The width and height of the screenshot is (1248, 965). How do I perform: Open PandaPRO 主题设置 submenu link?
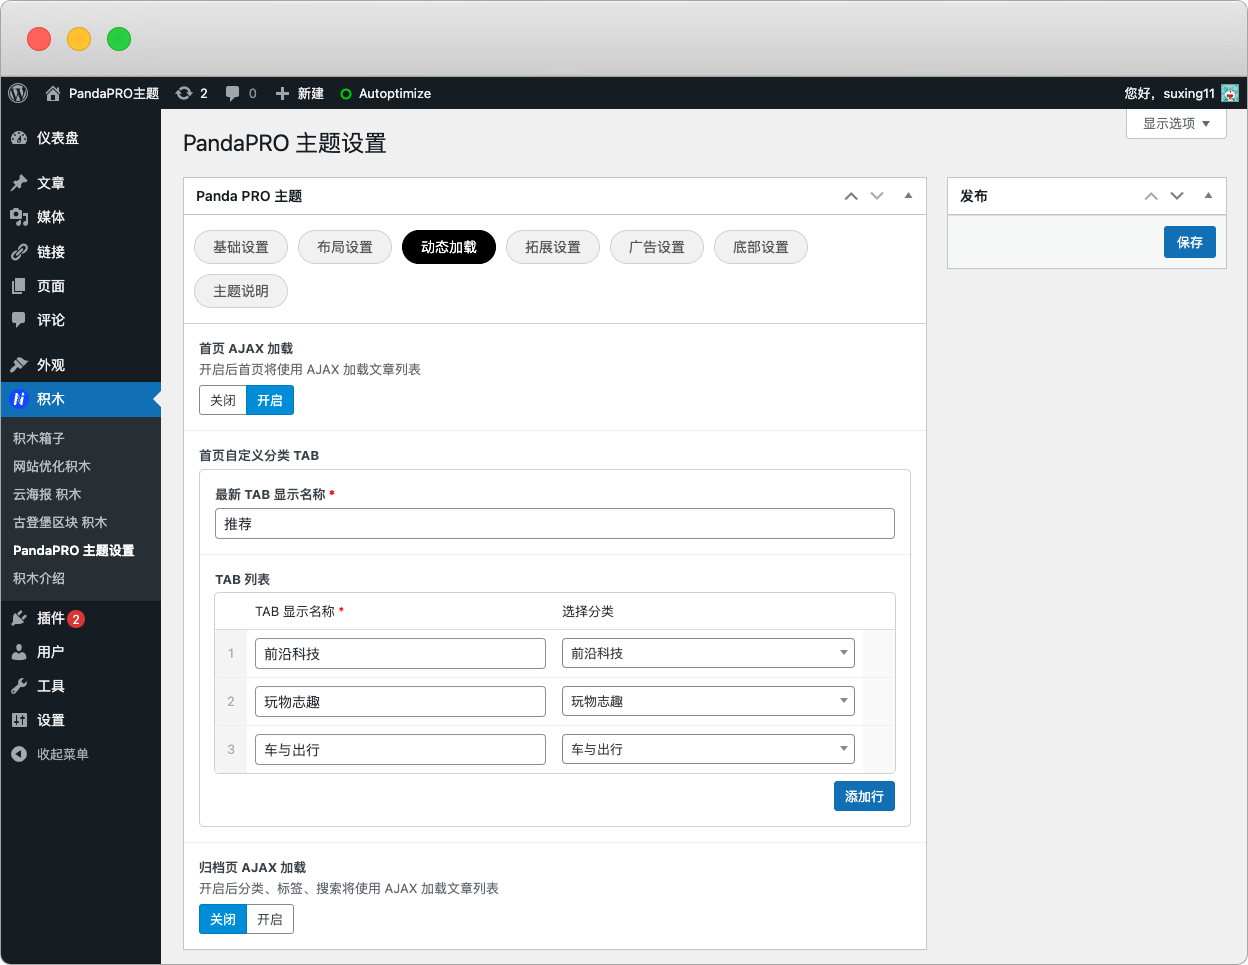(x=74, y=550)
